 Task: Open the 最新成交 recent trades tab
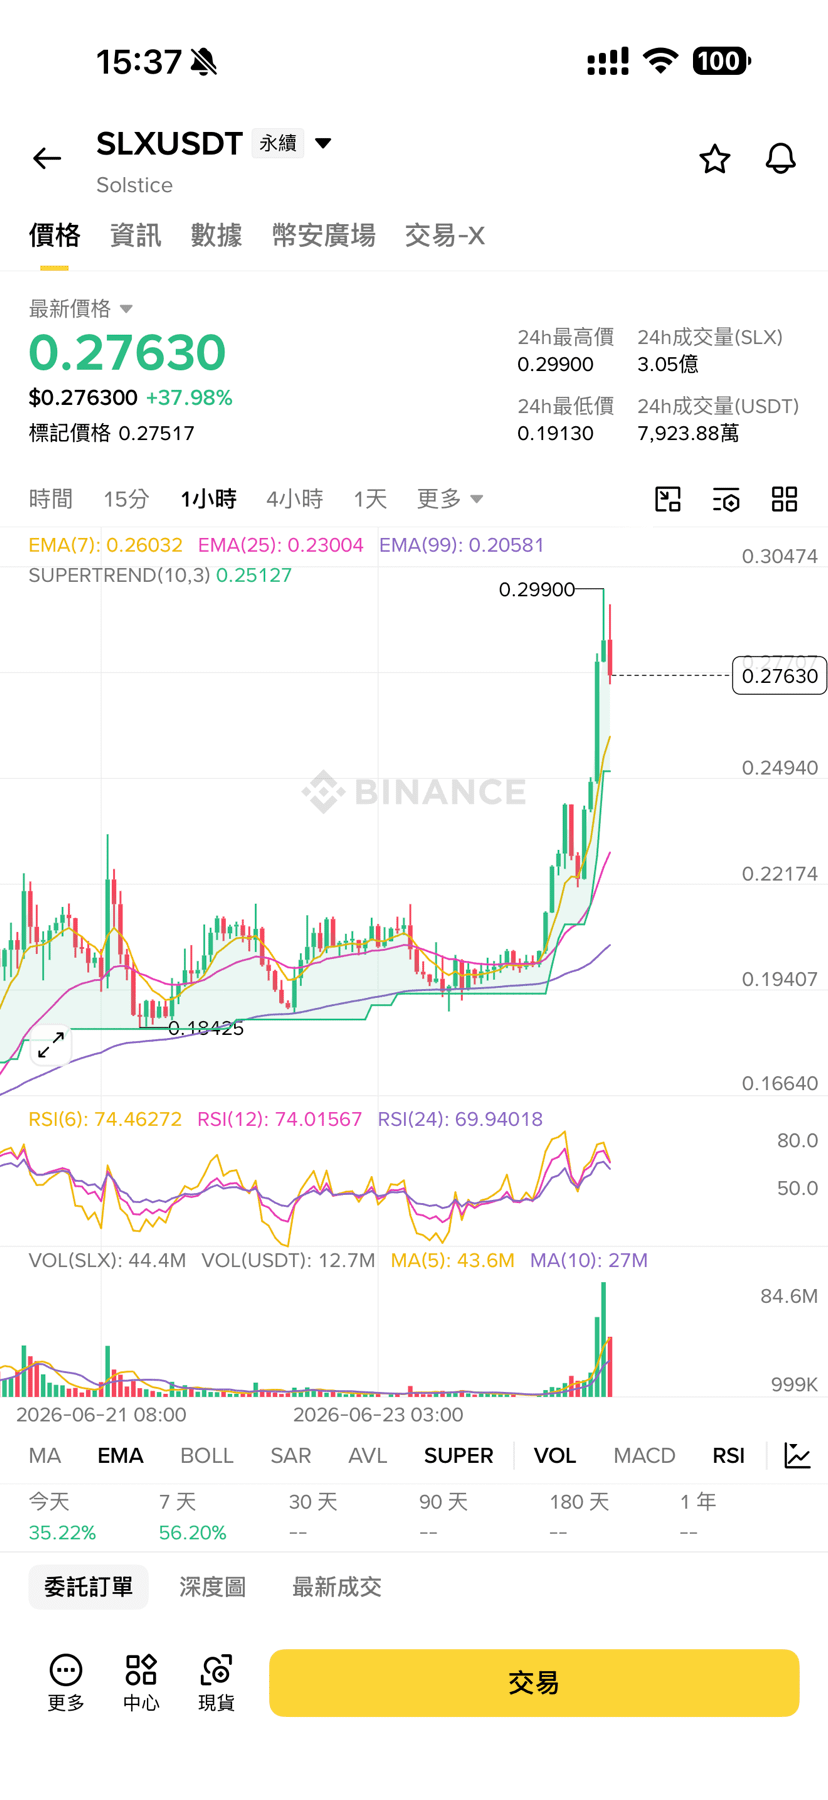tap(337, 1587)
